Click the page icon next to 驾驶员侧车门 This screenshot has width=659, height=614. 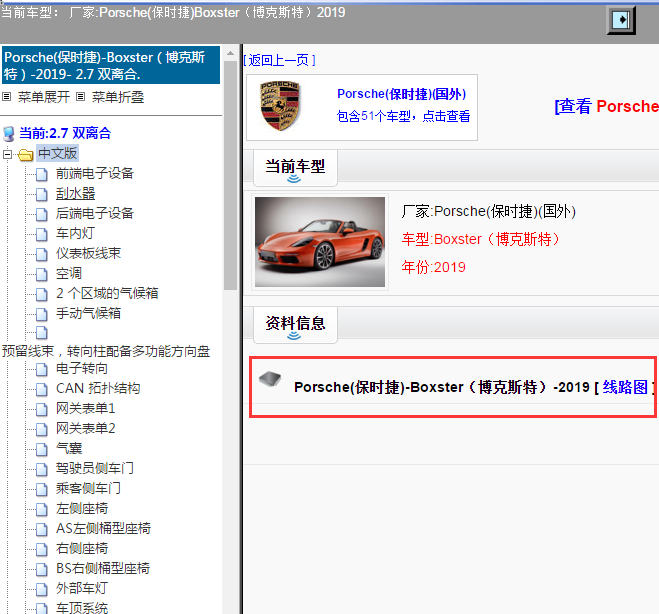42,469
